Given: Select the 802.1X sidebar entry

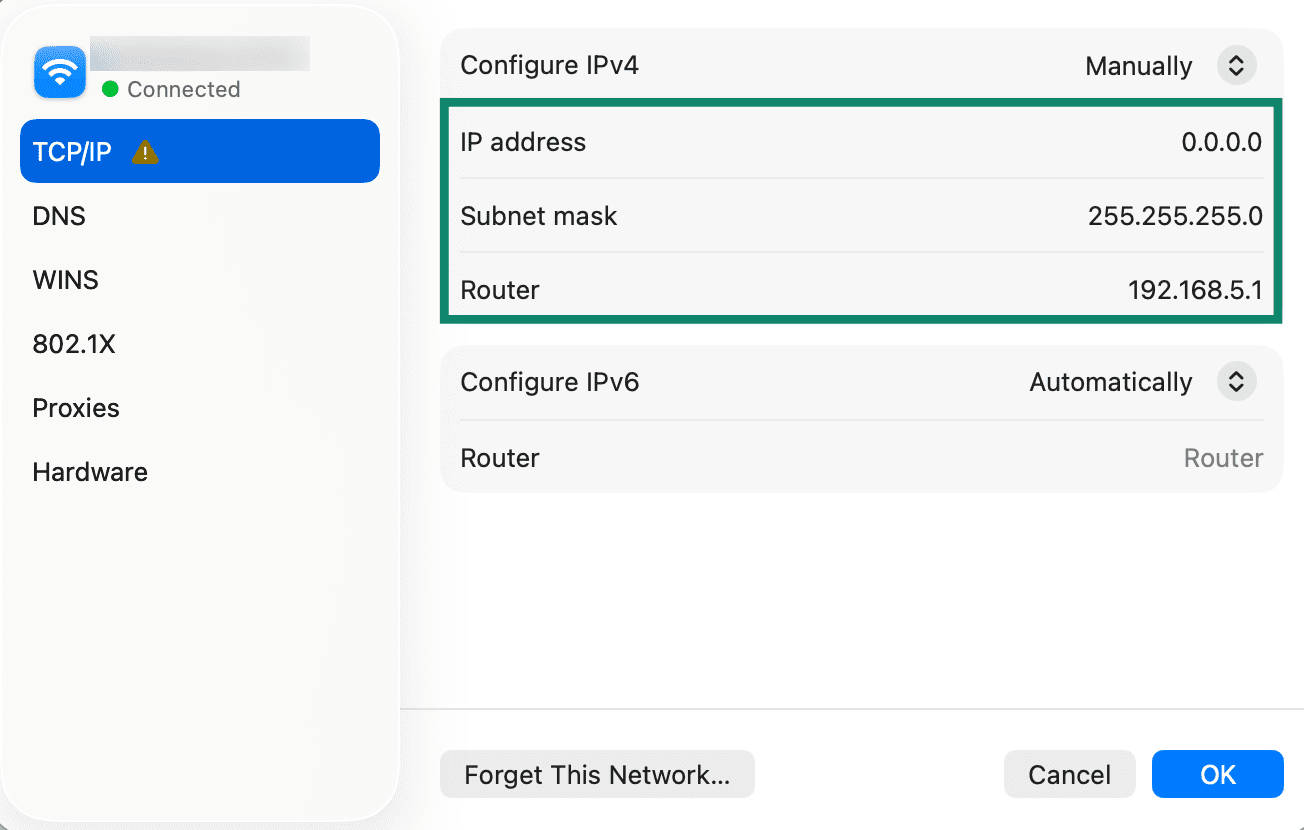Looking at the screenshot, I should tap(74, 343).
